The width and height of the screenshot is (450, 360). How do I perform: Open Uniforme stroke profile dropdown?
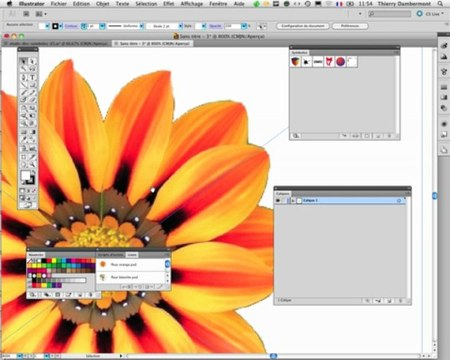click(141, 26)
